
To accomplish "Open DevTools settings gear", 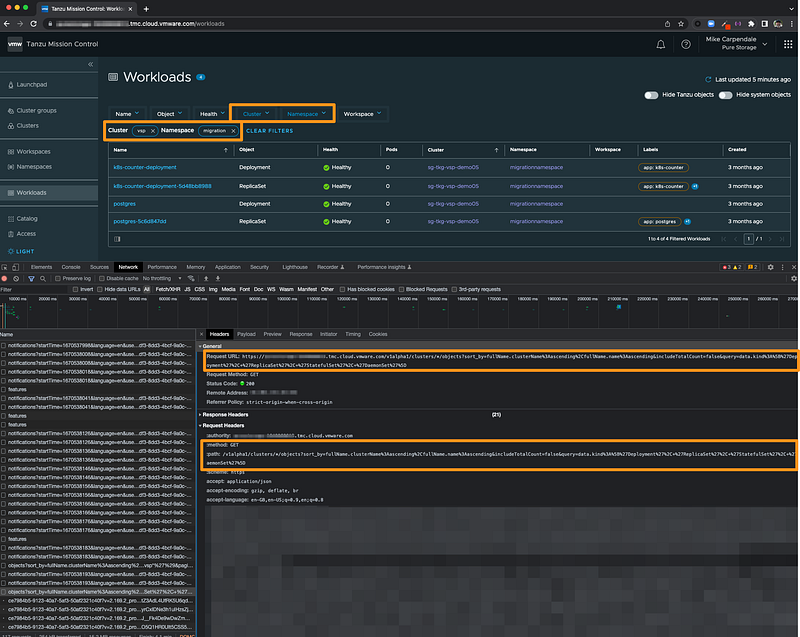I will (770, 267).
